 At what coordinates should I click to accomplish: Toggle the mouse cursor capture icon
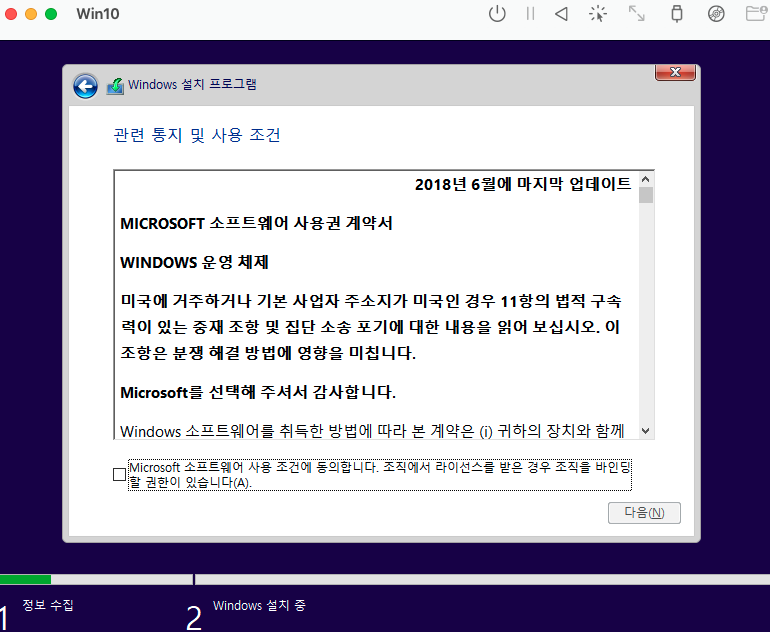pos(598,14)
